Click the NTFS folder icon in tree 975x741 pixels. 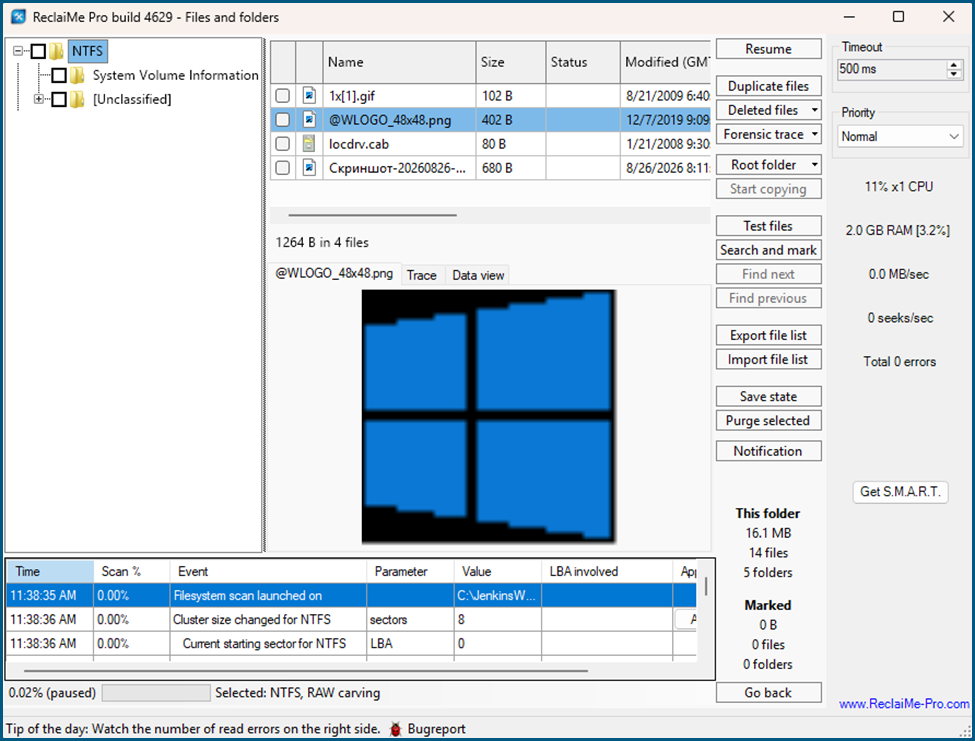pyautogui.click(x=57, y=51)
